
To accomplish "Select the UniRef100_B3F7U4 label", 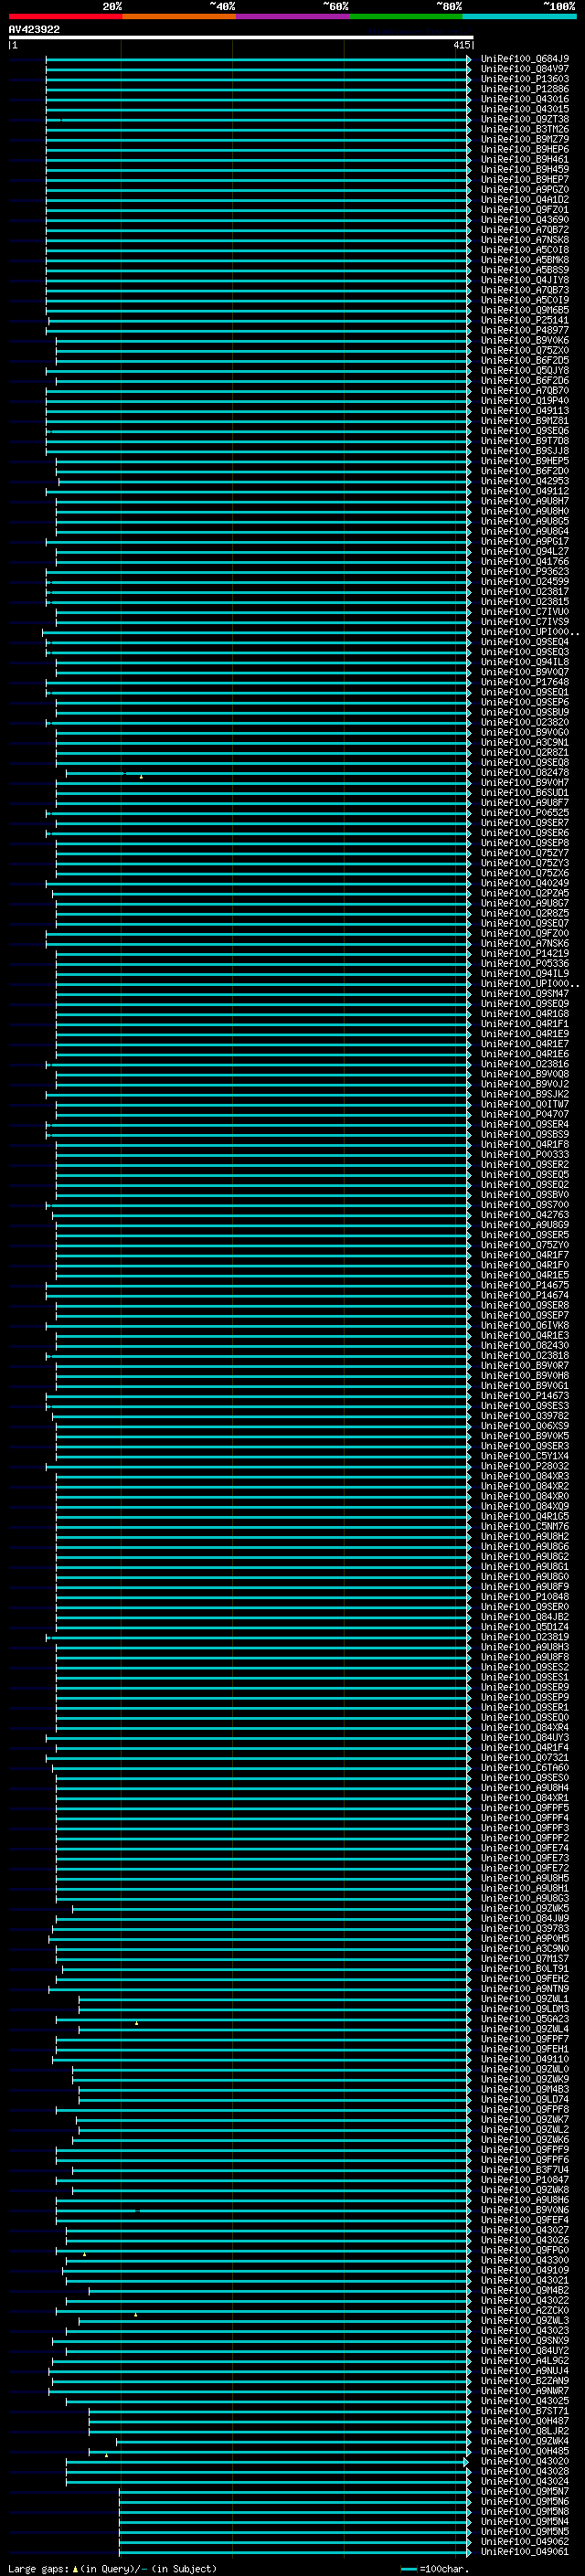I will coord(524,2170).
